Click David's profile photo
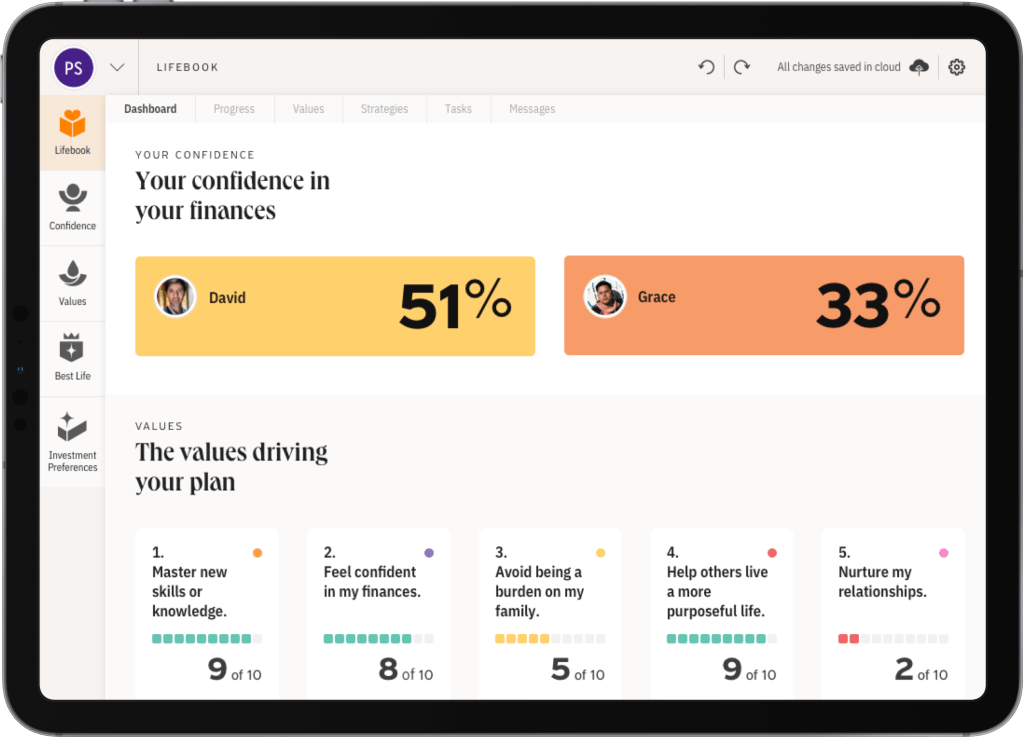The height and width of the screenshot is (737, 1023). 175,297
